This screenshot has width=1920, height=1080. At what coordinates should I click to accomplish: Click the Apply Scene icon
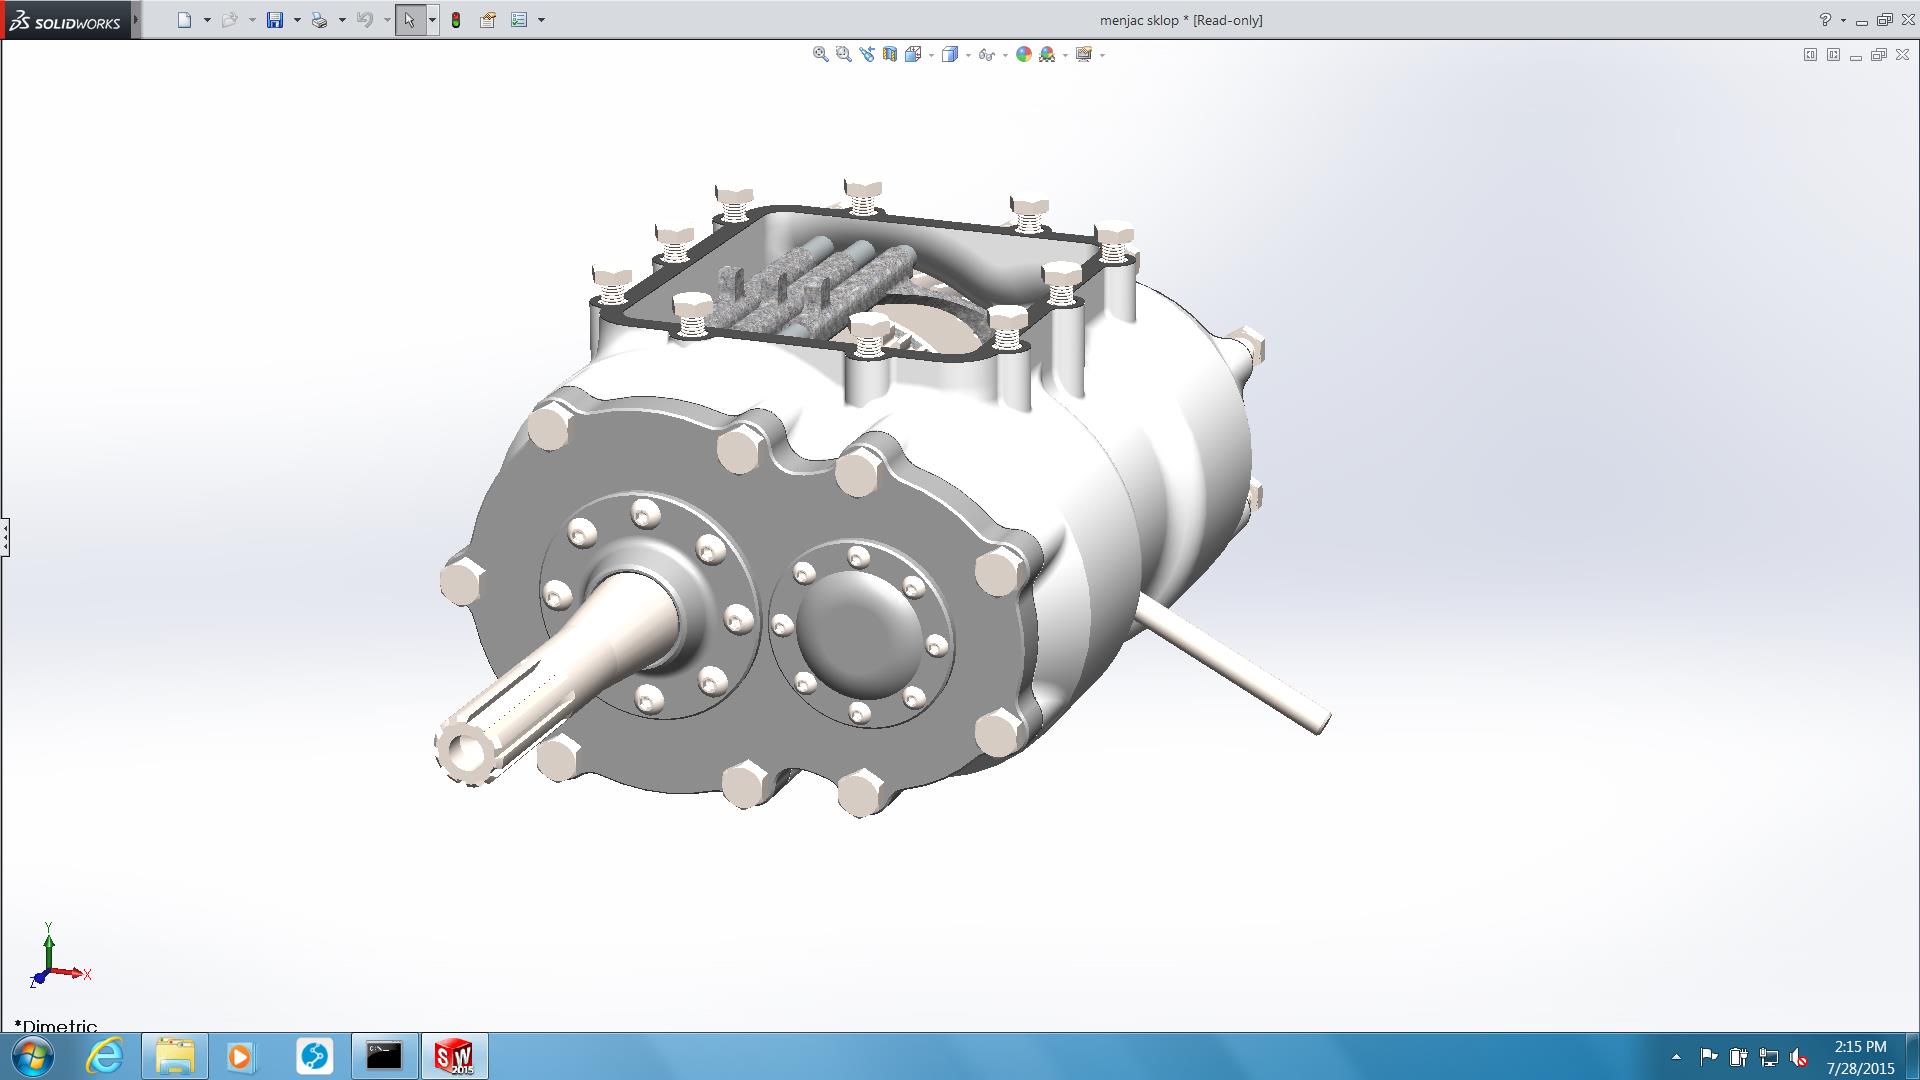click(1047, 55)
